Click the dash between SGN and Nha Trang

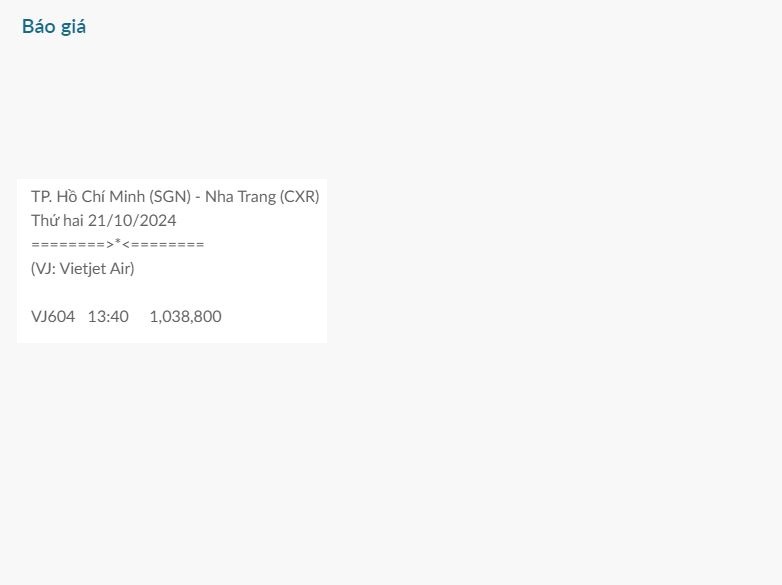point(198,197)
